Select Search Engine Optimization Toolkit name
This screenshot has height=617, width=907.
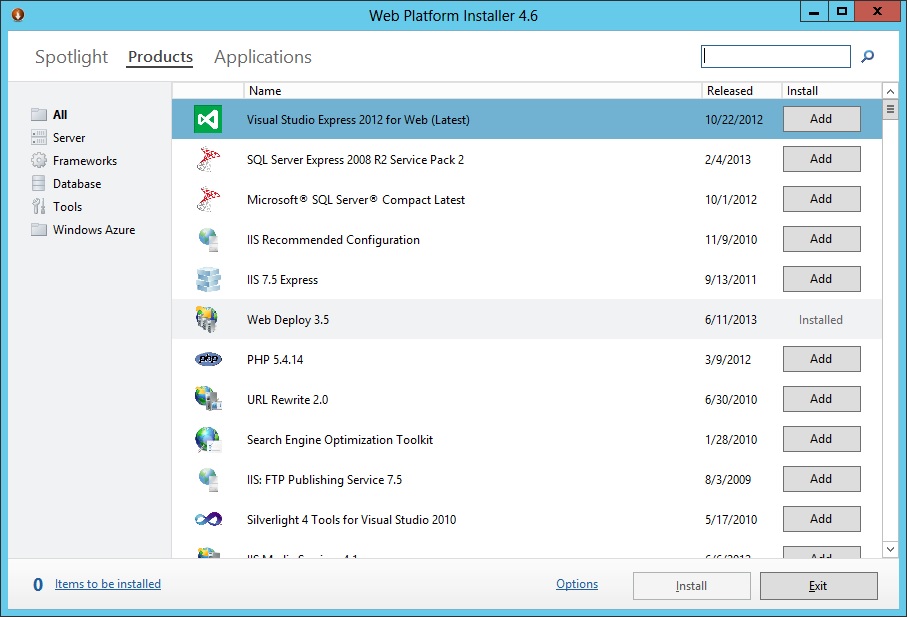point(340,440)
